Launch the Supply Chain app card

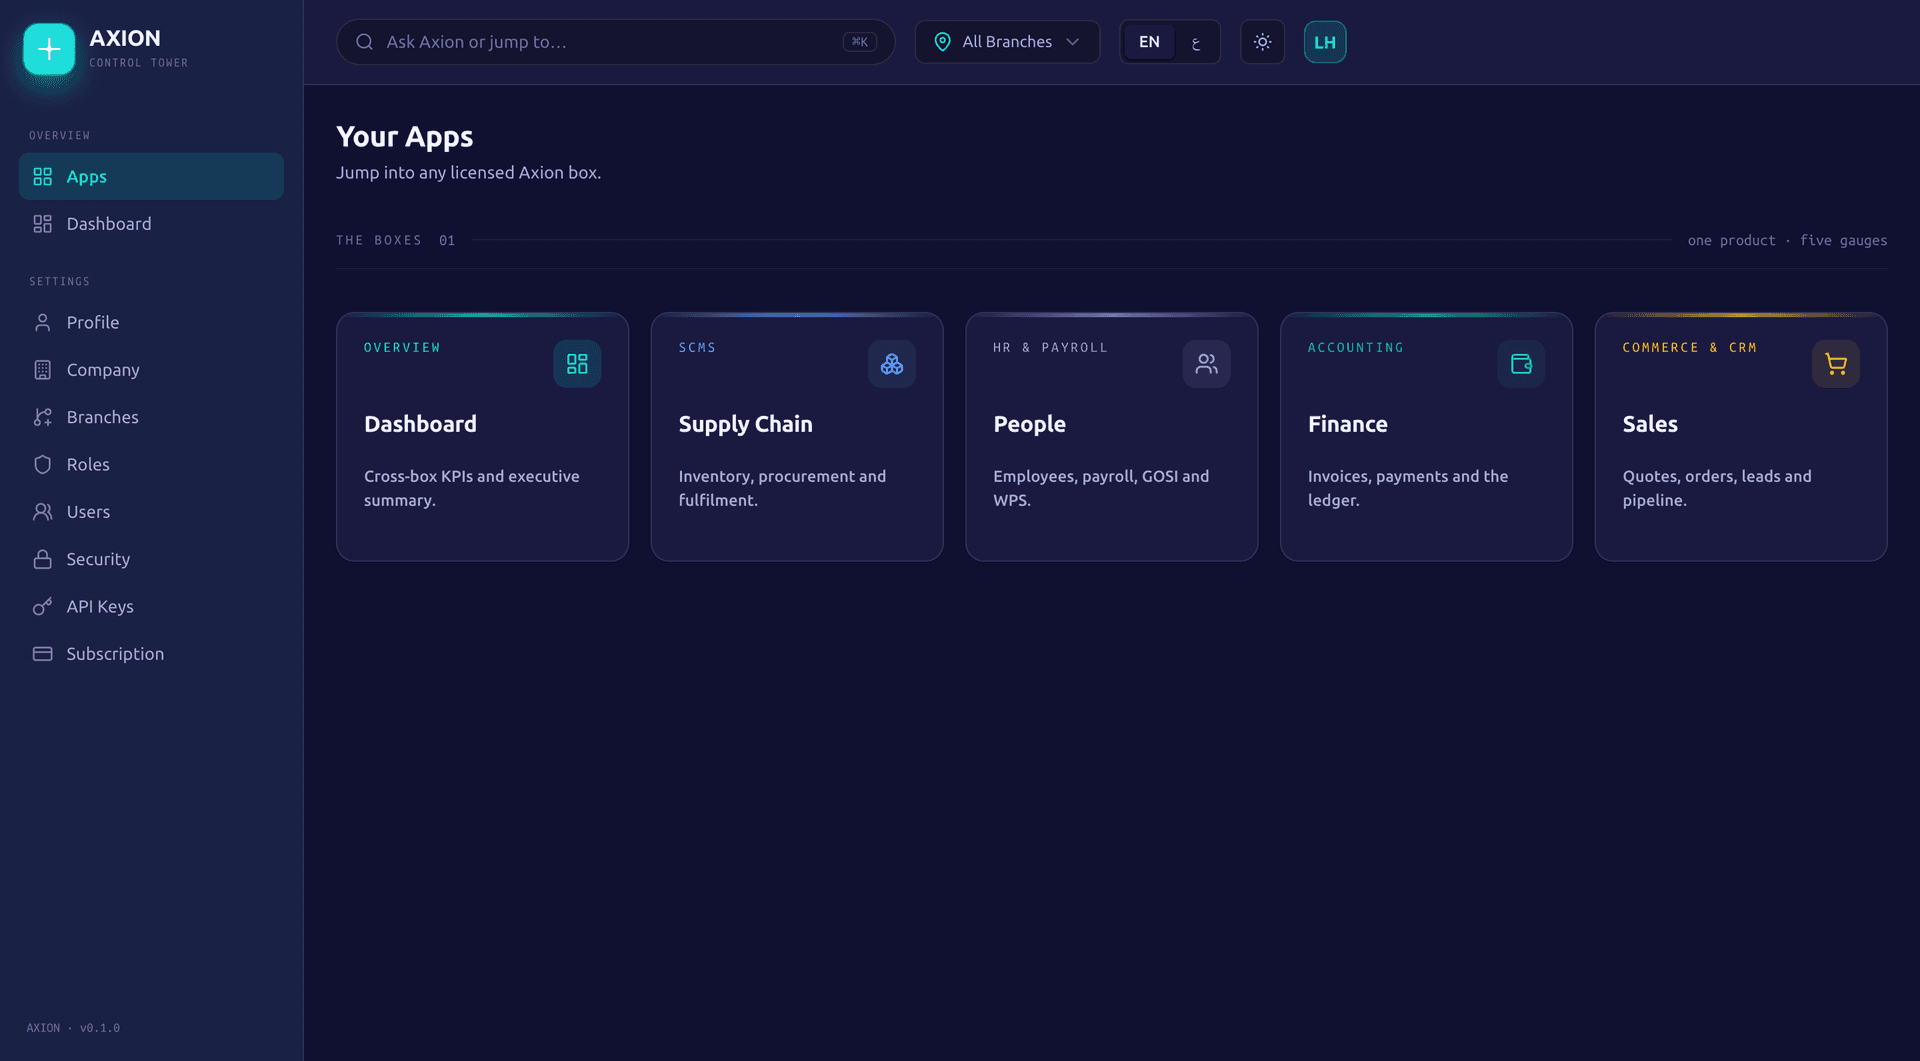797,437
